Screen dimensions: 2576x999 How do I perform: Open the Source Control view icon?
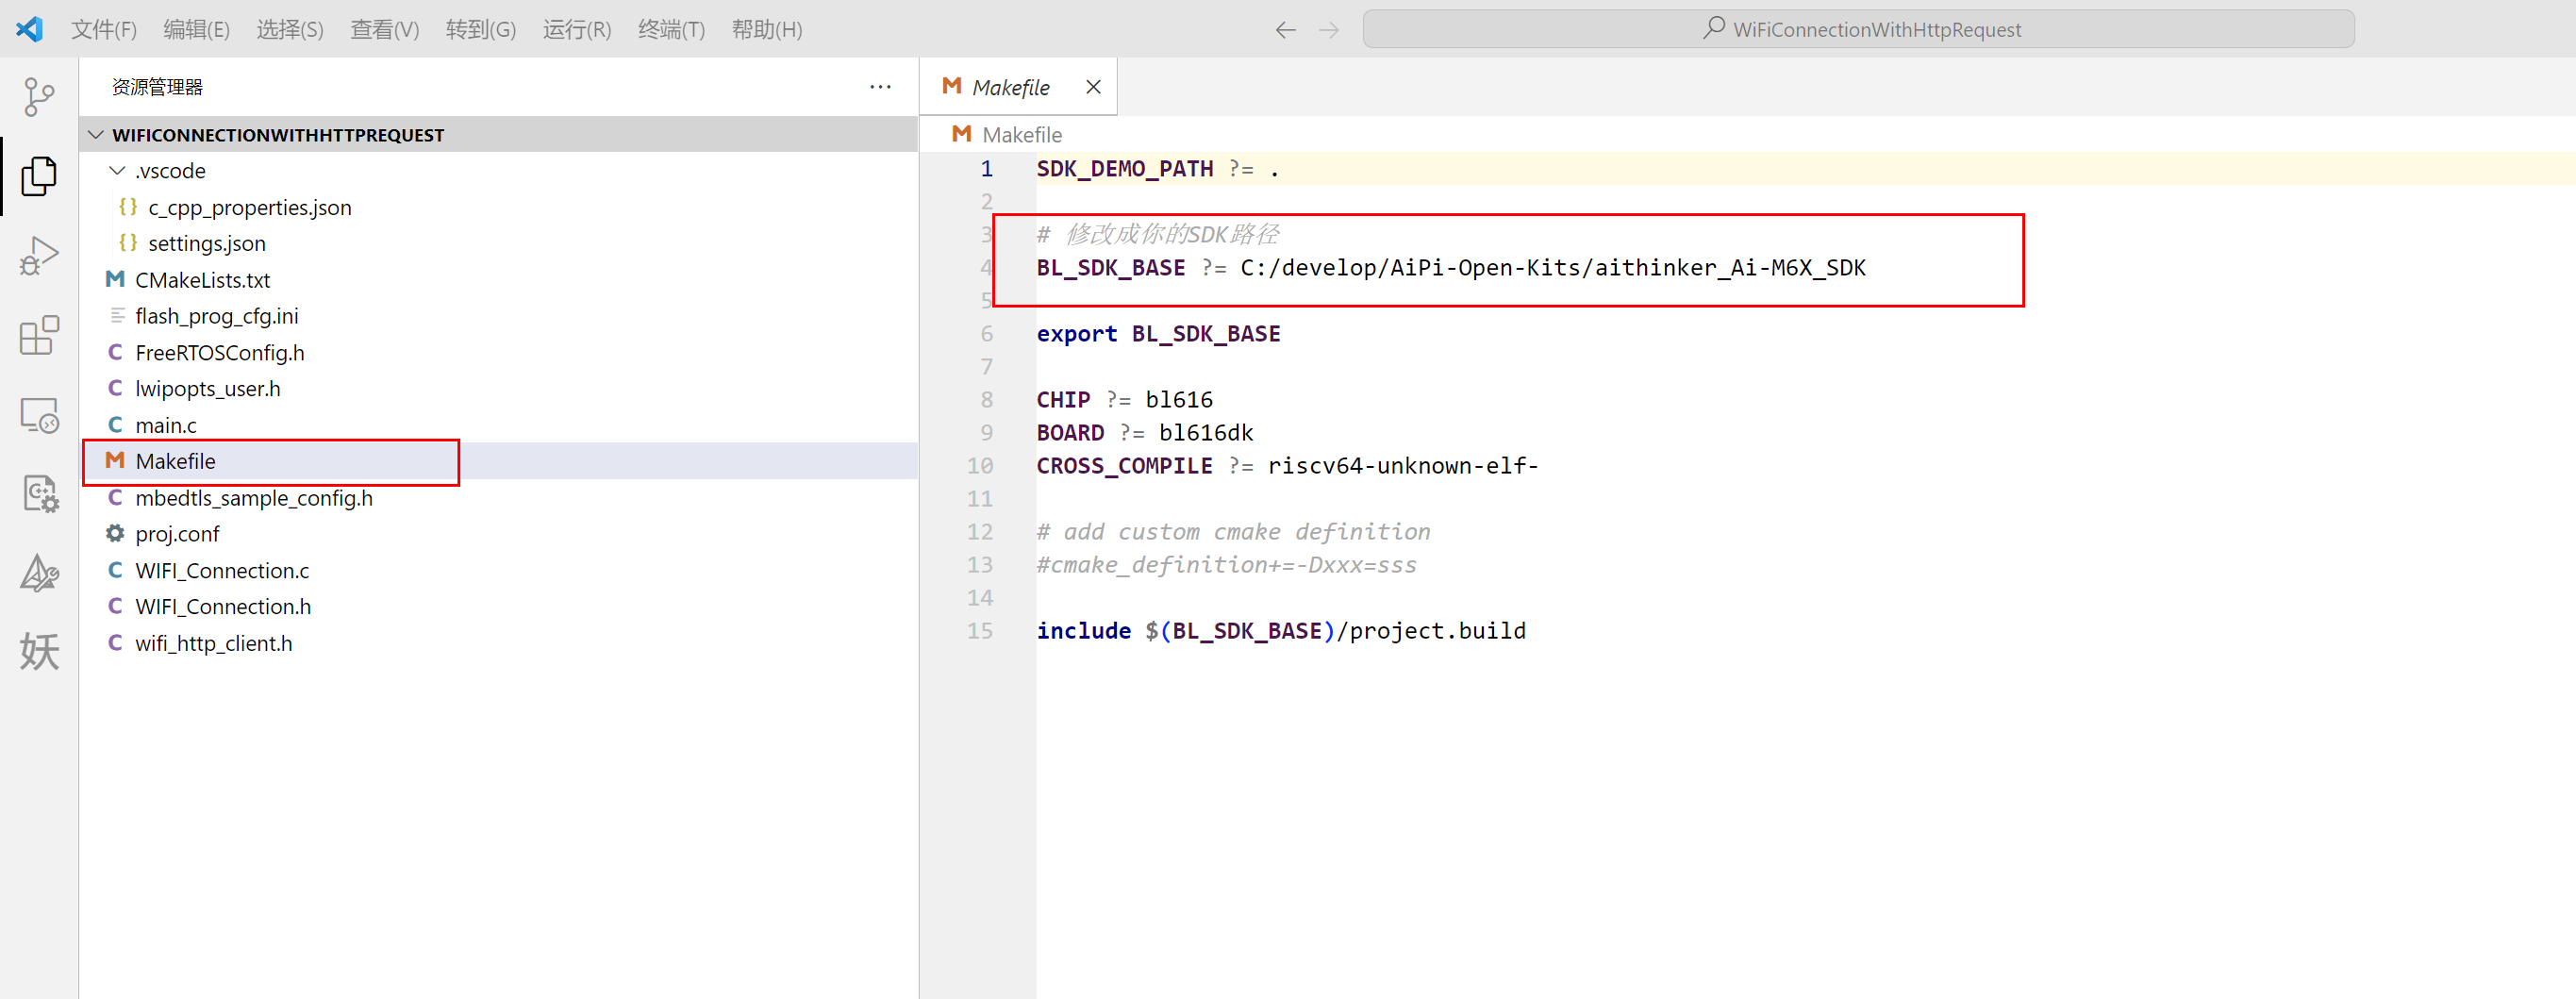point(39,97)
